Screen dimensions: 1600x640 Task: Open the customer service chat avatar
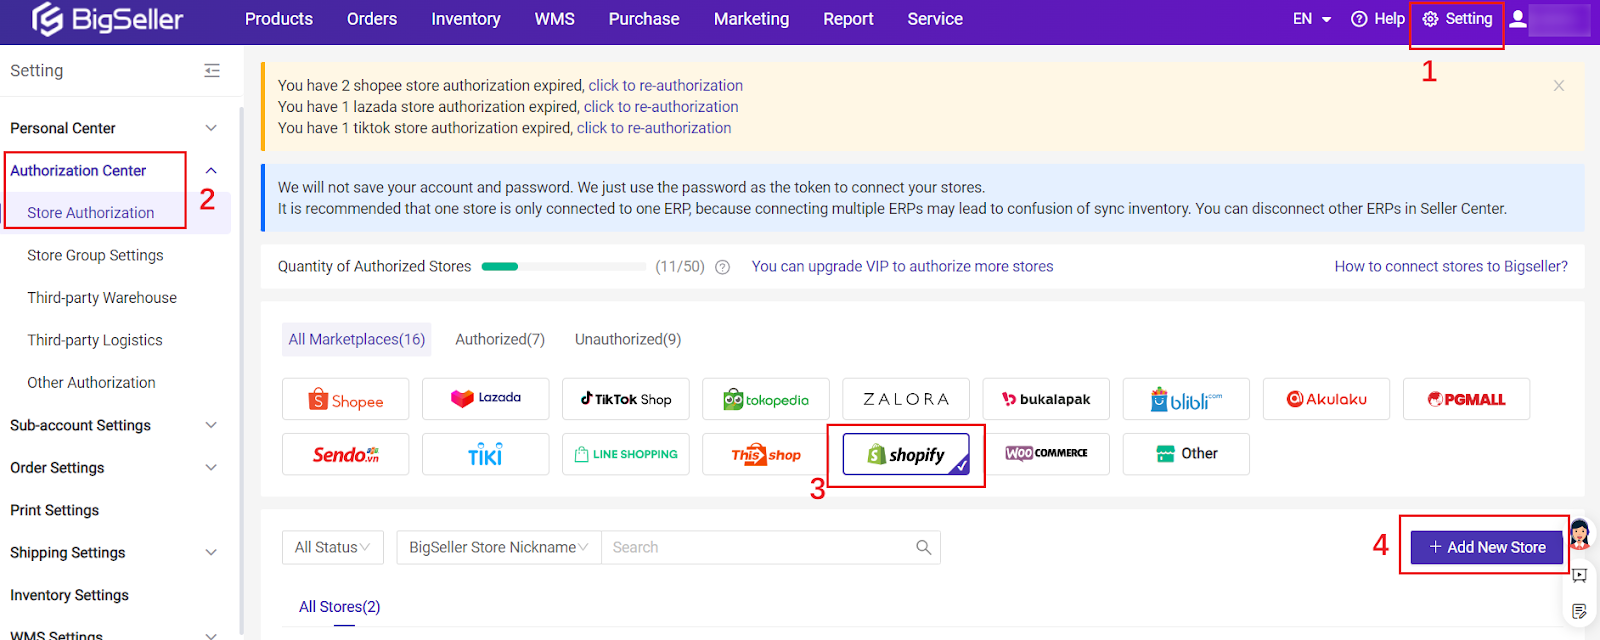pos(1579,534)
